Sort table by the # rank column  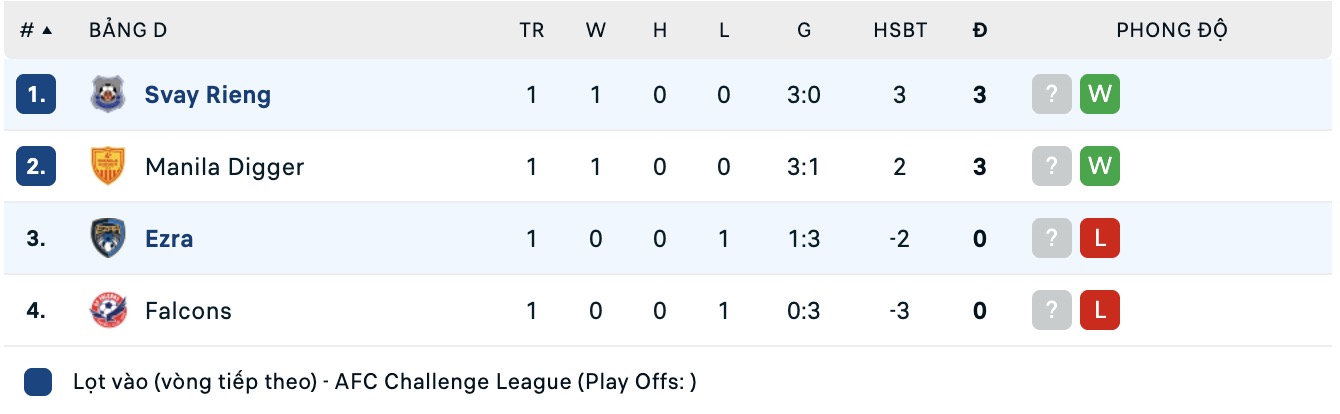35,30
